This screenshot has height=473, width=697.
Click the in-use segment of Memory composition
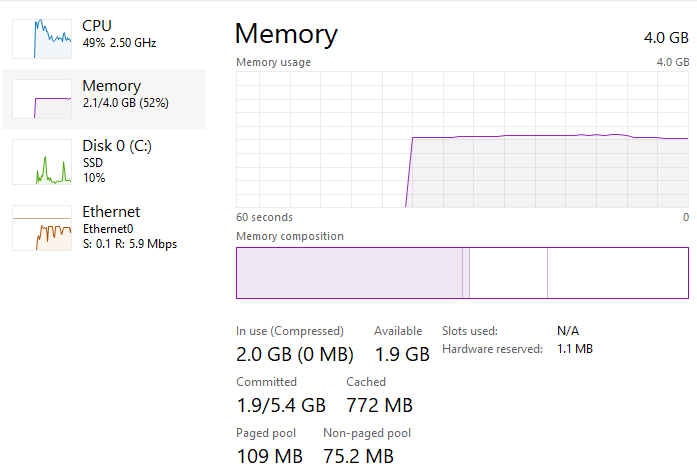349,273
